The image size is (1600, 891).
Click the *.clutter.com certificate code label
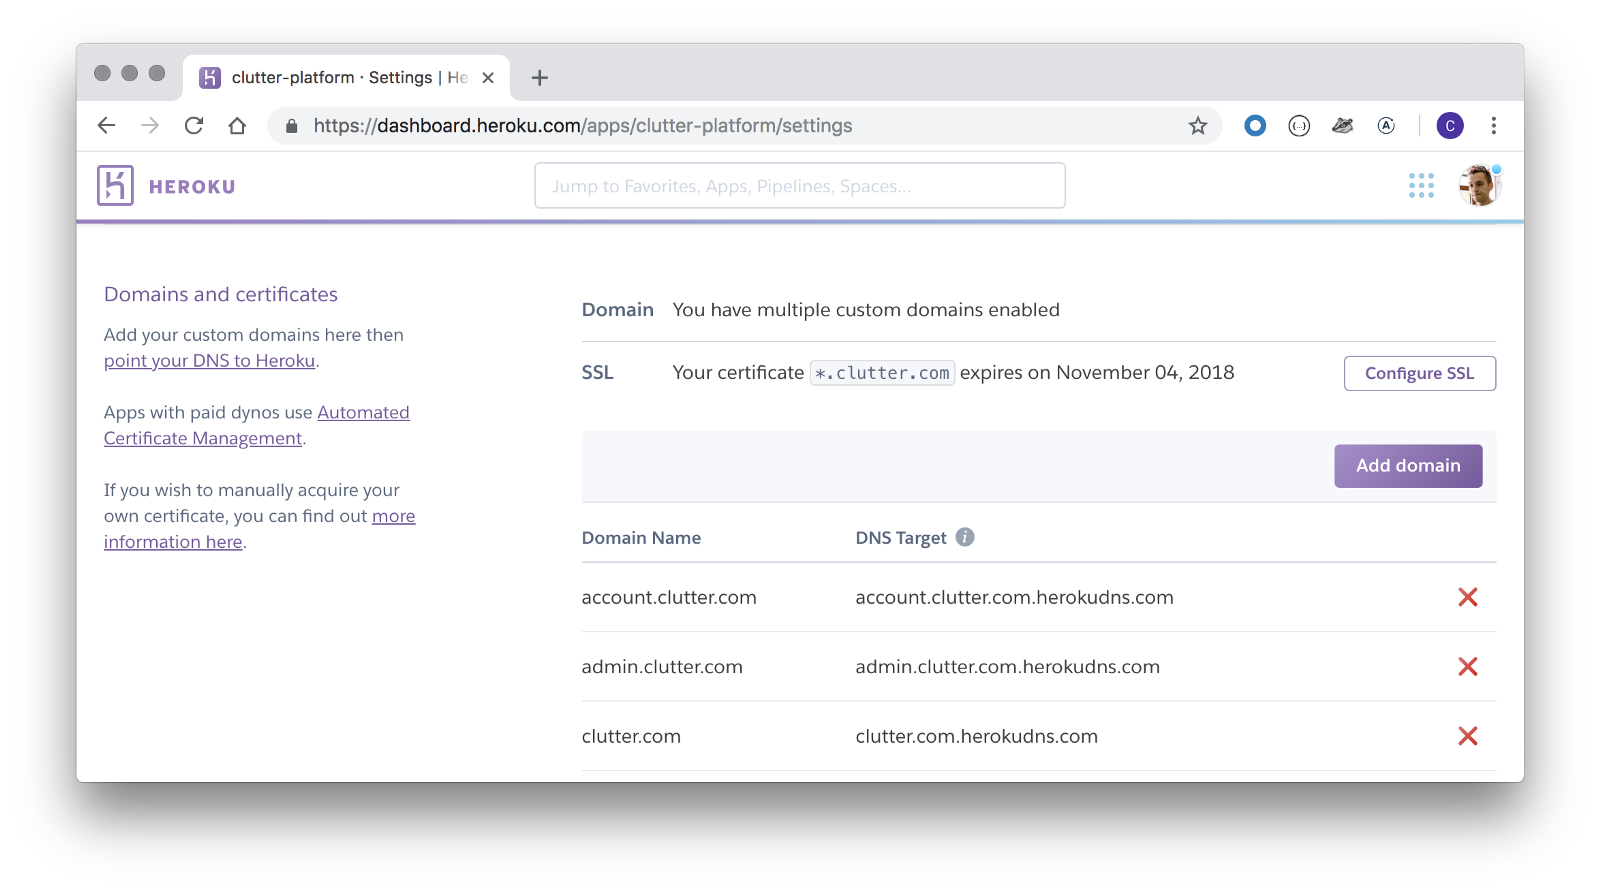882,373
